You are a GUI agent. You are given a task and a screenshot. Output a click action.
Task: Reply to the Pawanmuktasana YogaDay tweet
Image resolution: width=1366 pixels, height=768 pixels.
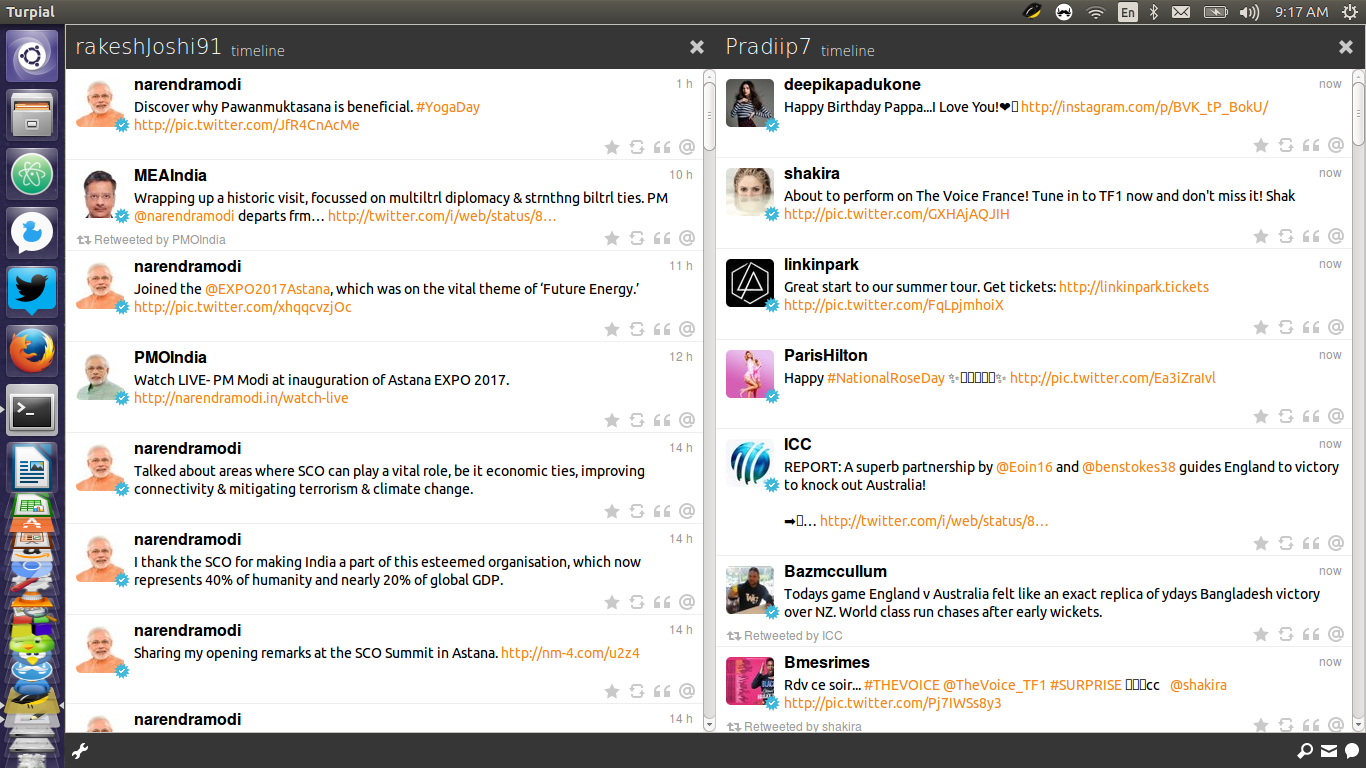[687, 147]
